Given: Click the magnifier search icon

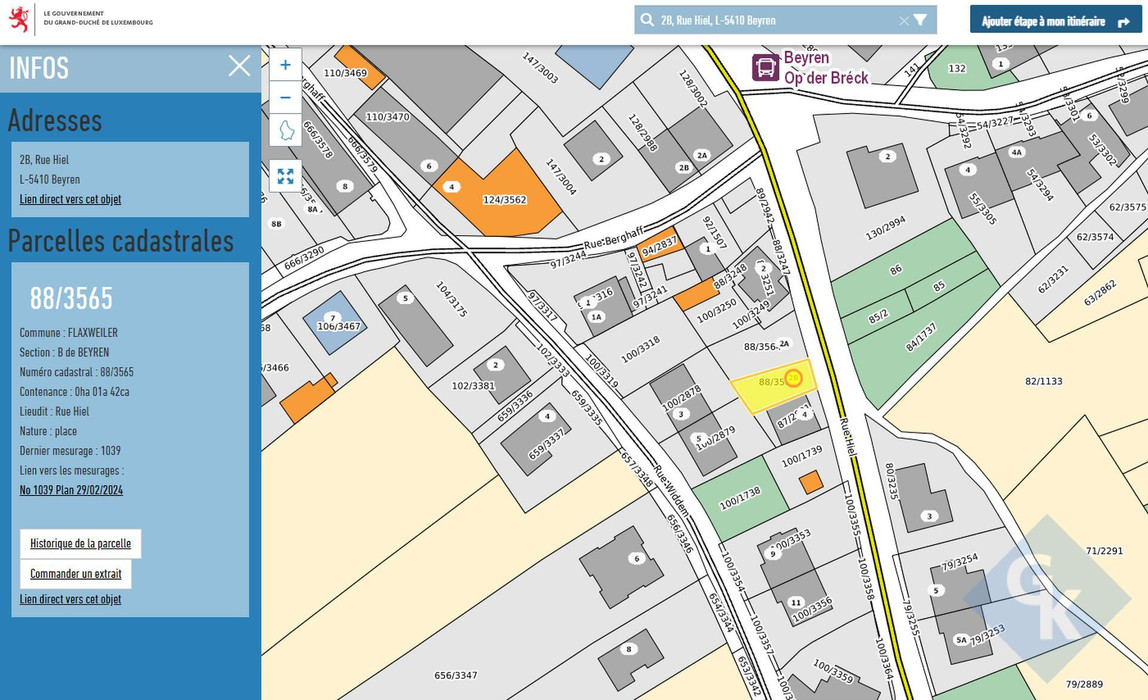Looking at the screenshot, I should point(647,20).
